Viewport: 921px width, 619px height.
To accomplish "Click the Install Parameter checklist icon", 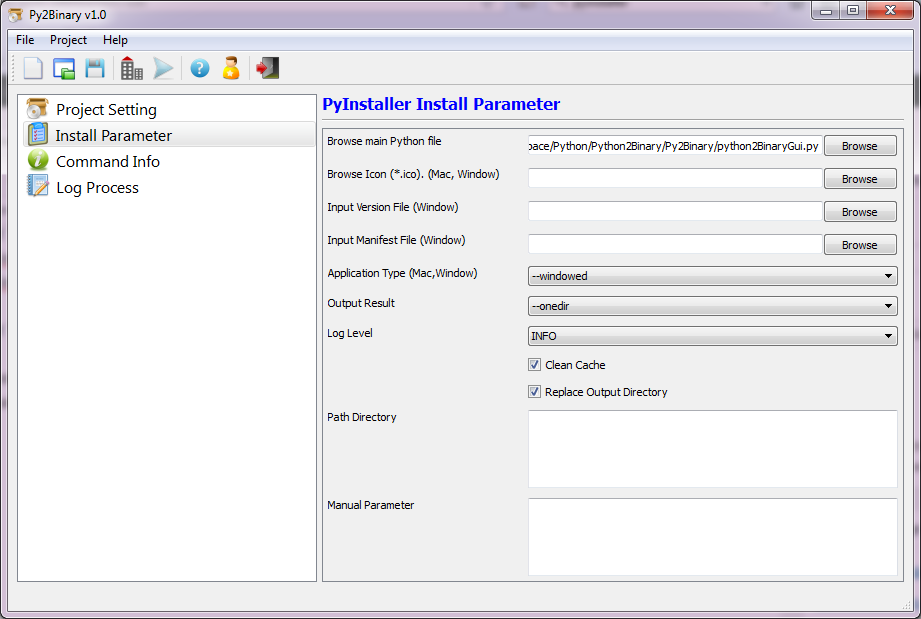I will click(x=38, y=134).
